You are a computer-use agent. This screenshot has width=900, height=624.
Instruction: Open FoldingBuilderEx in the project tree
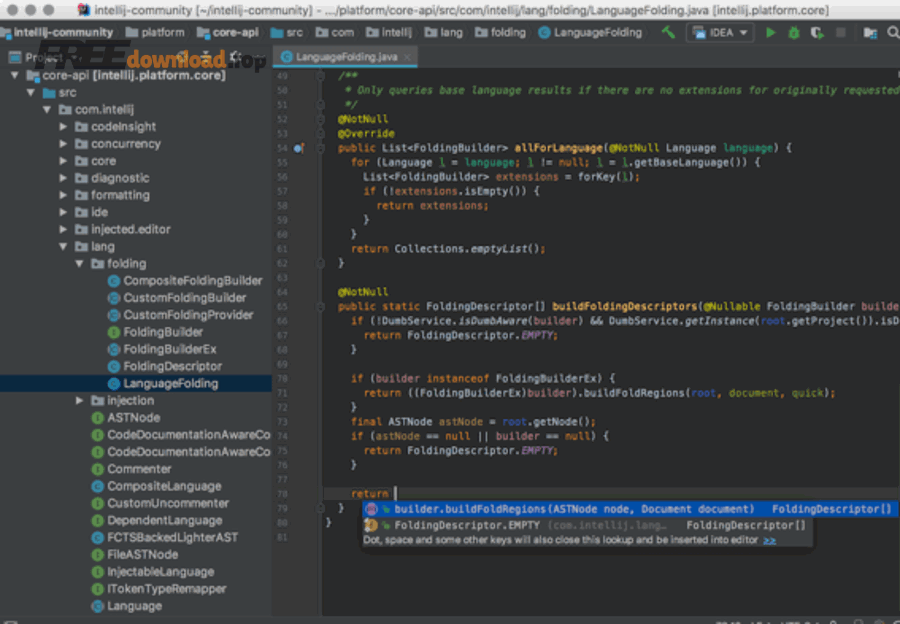169,349
